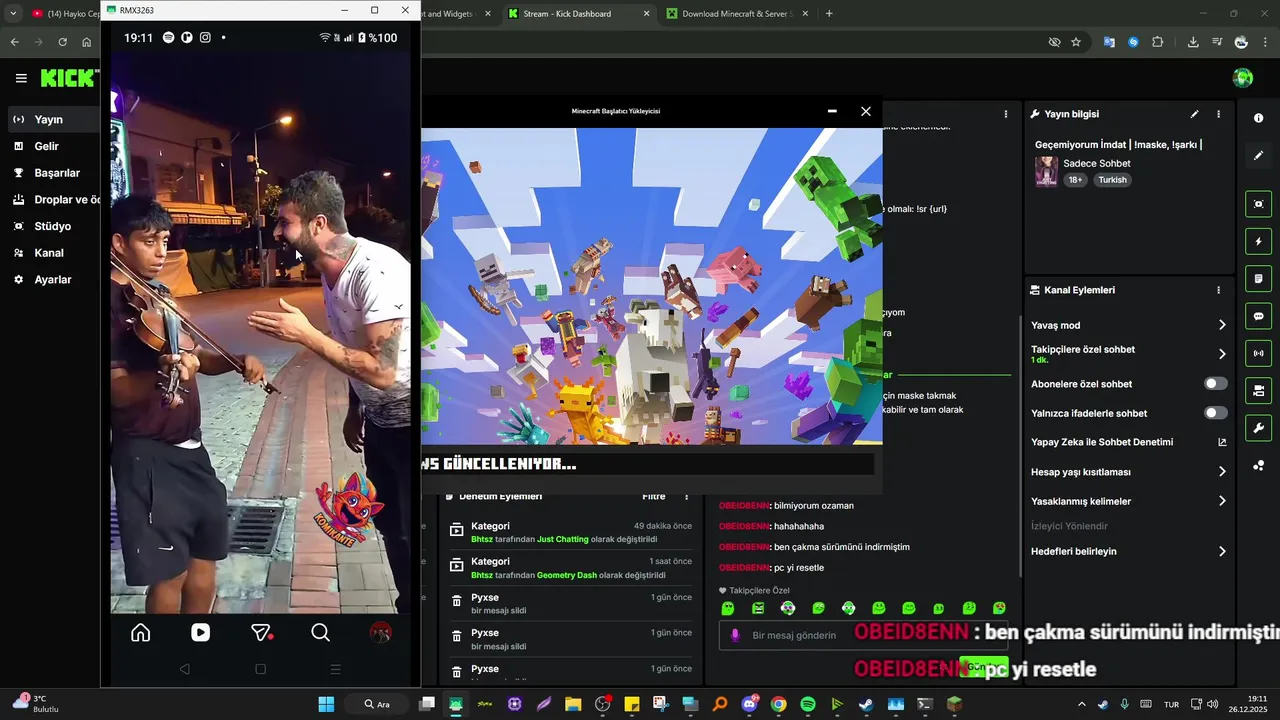
Task: Click the Turkish language tag
Action: 1112,180
